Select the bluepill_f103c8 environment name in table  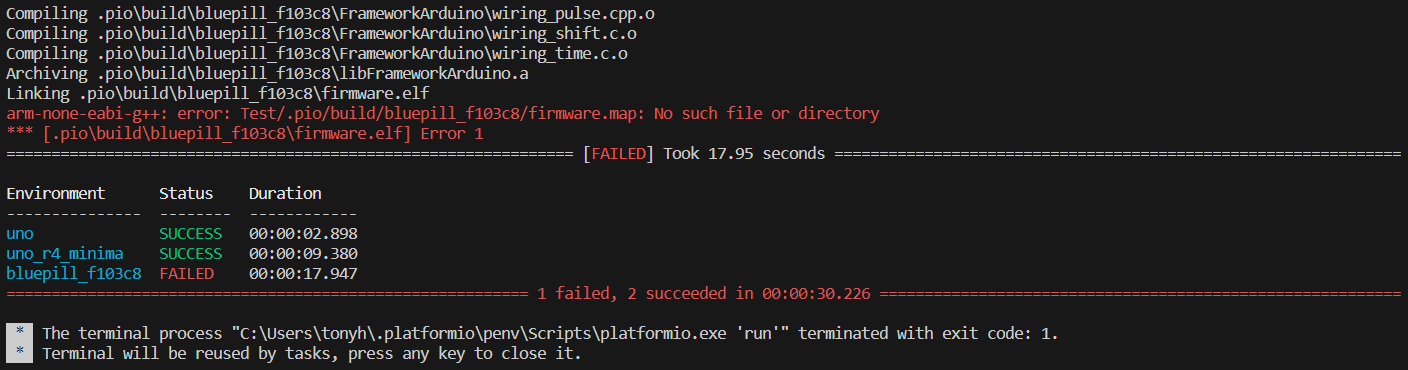(74, 274)
